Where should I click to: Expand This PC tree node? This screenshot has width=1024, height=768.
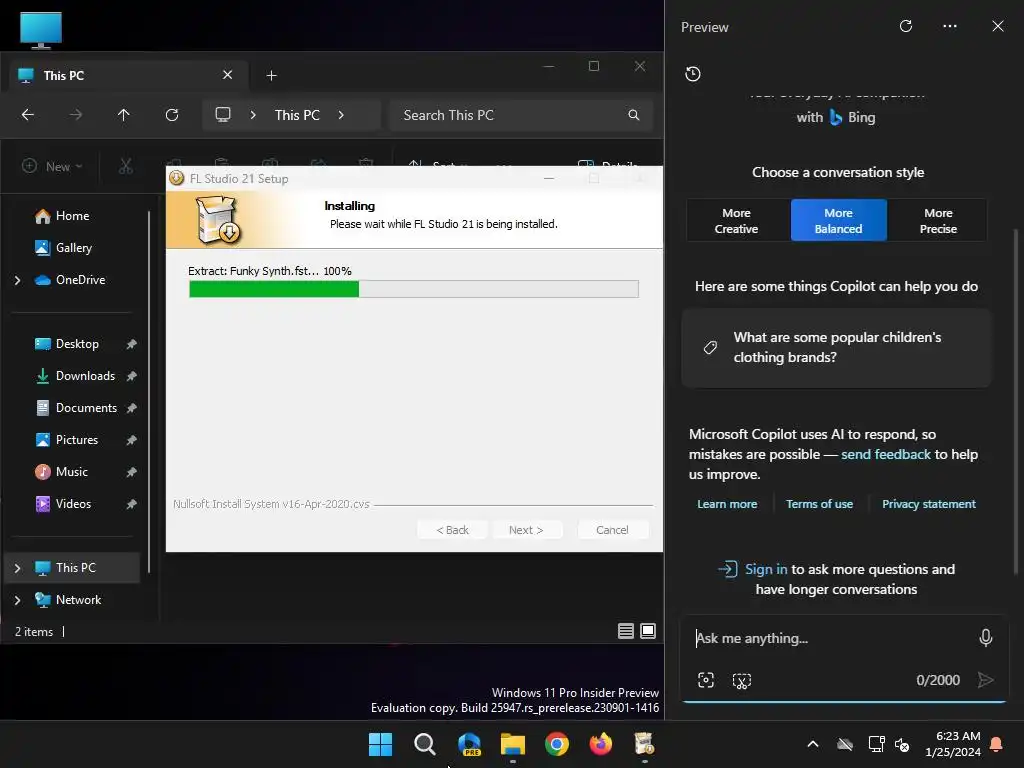click(18, 568)
